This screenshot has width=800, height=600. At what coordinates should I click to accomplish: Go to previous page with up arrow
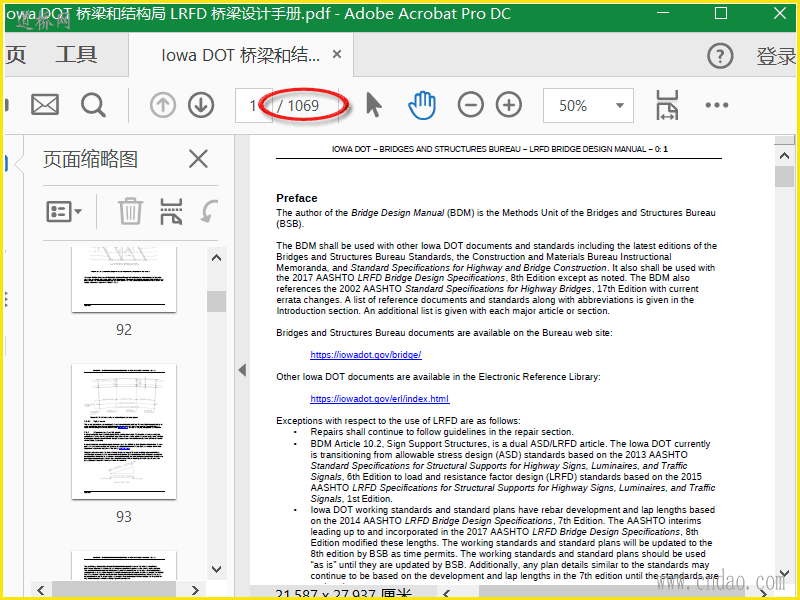163,106
